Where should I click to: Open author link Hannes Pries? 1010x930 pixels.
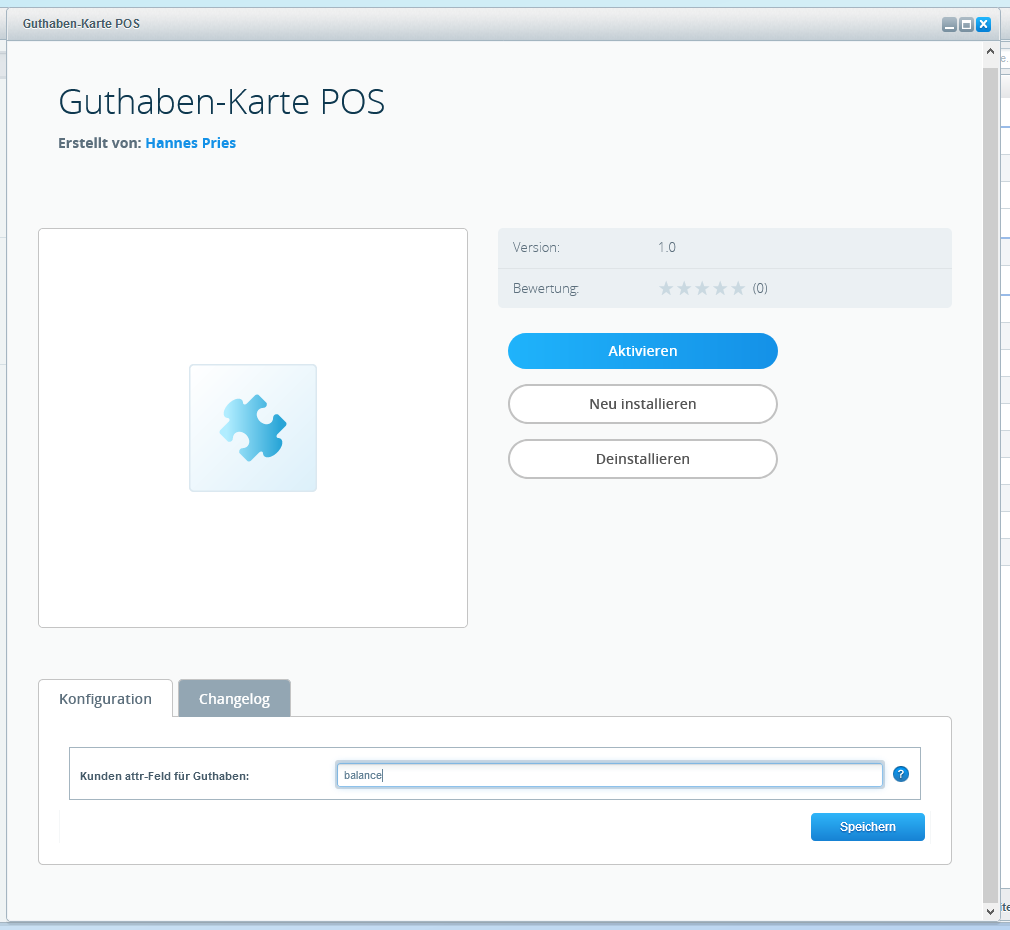(190, 143)
